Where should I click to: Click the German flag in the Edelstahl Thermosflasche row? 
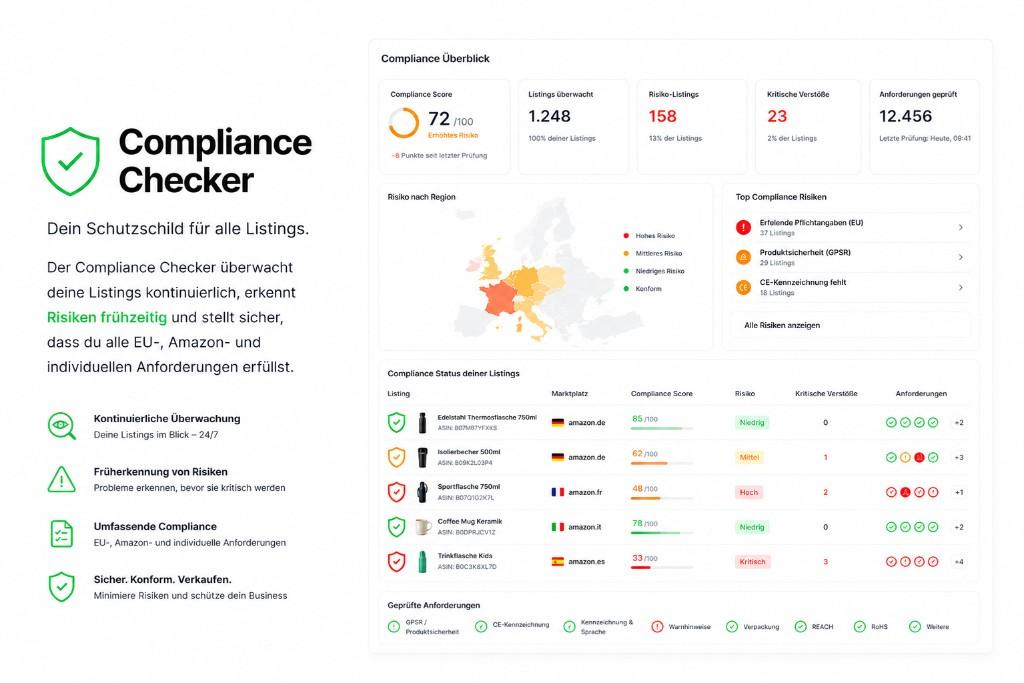pyautogui.click(x=558, y=422)
